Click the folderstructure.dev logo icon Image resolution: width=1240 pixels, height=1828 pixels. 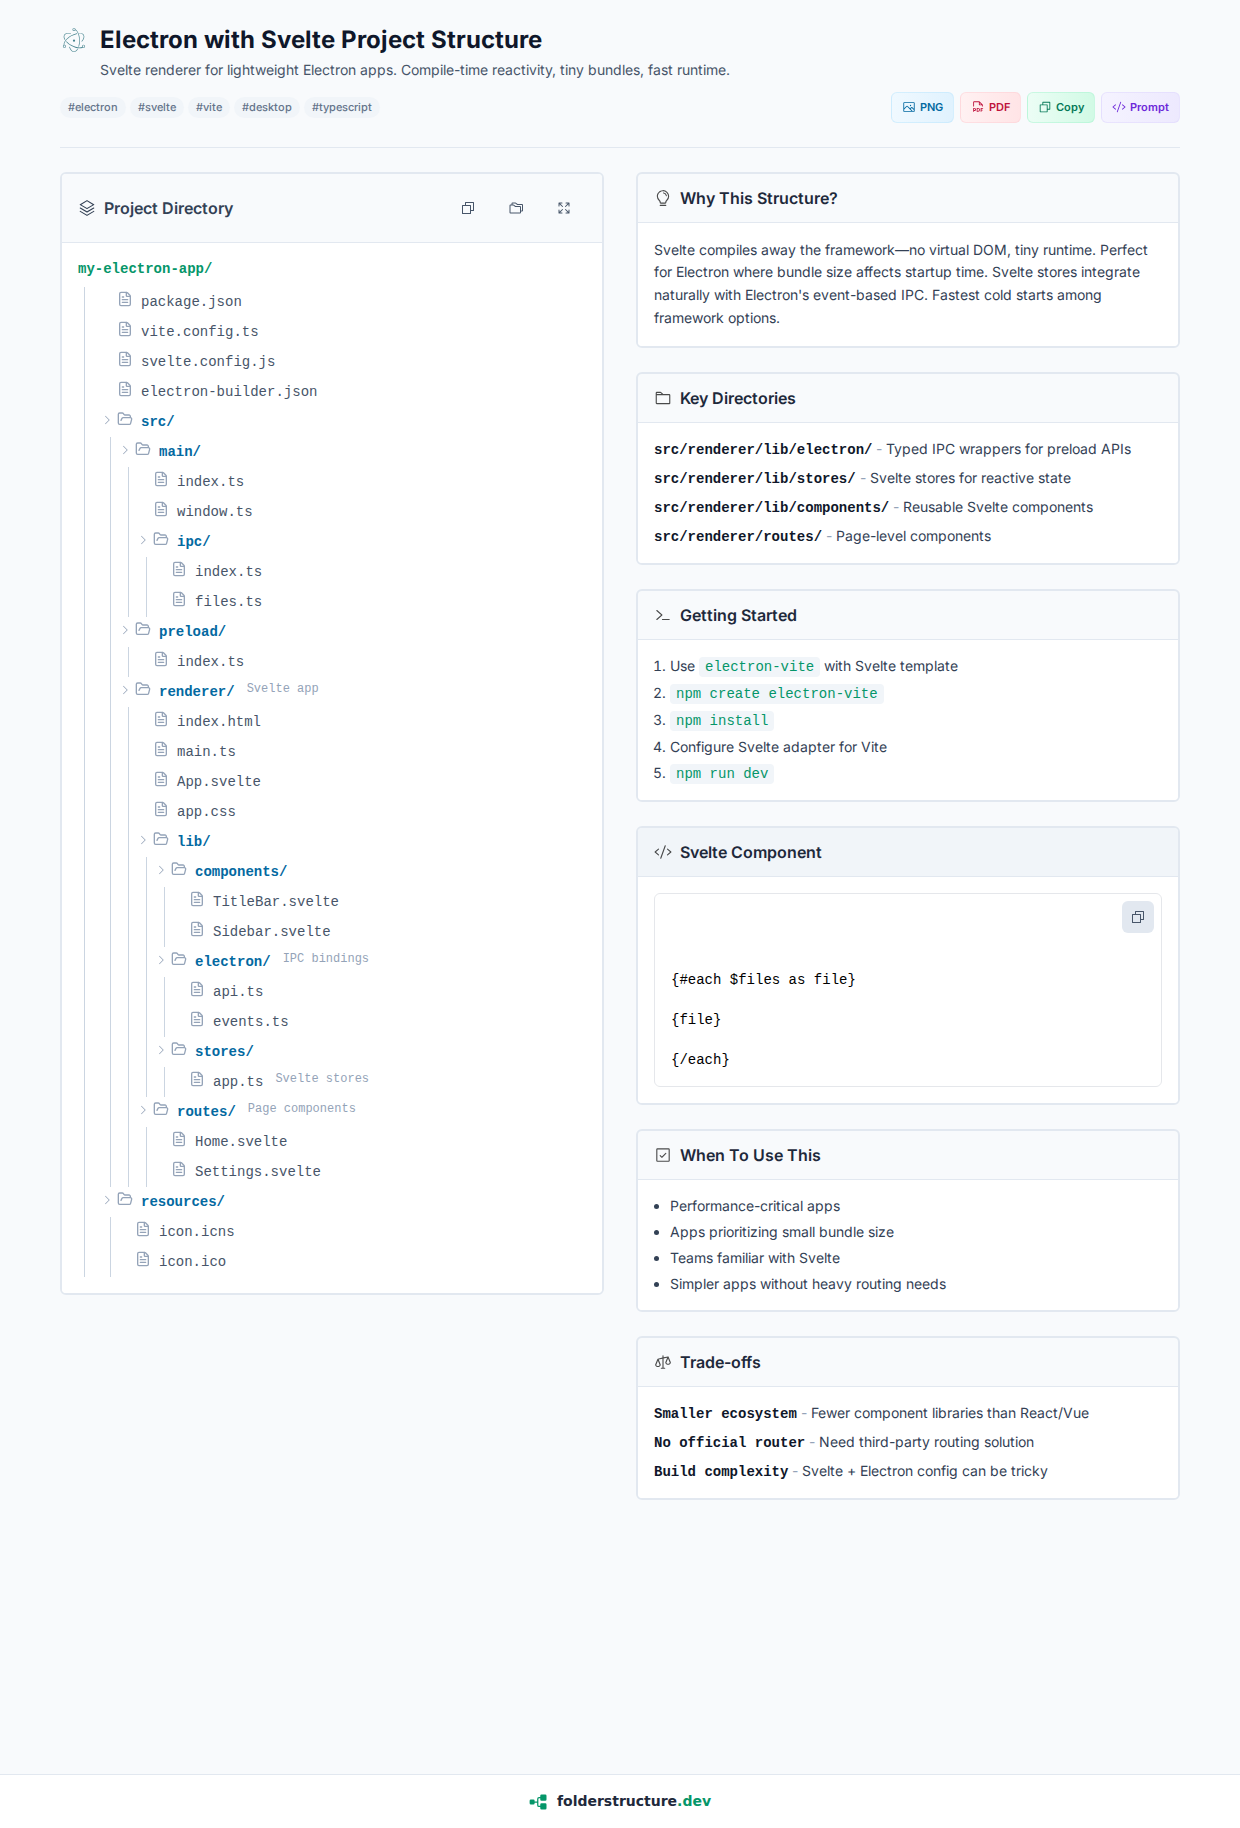[538, 1801]
